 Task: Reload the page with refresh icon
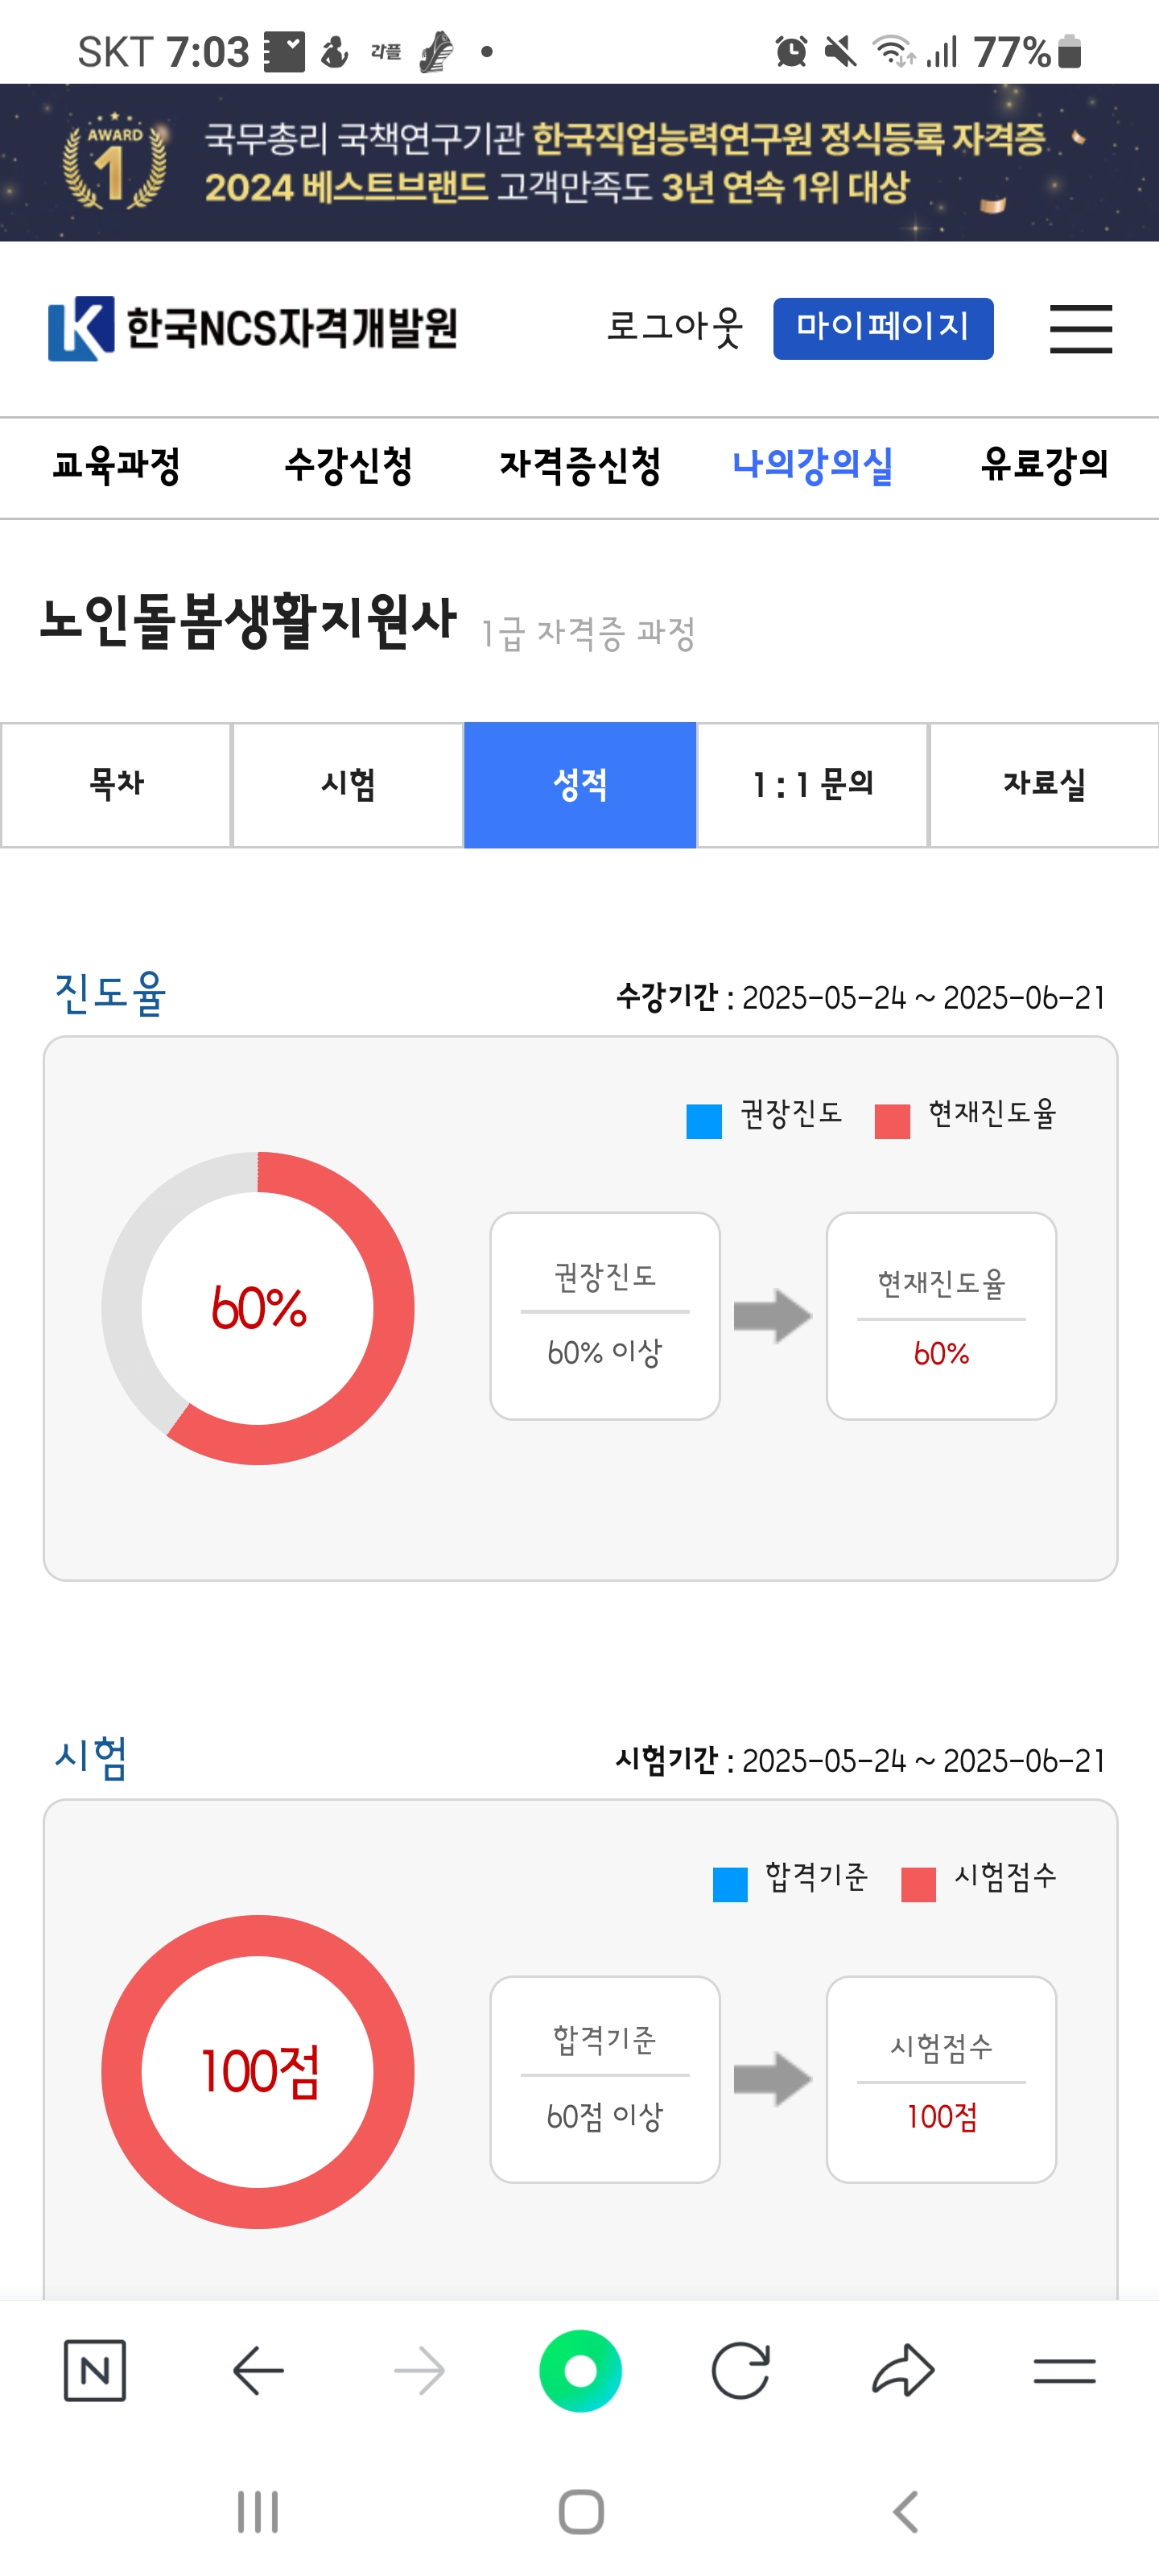point(741,2370)
